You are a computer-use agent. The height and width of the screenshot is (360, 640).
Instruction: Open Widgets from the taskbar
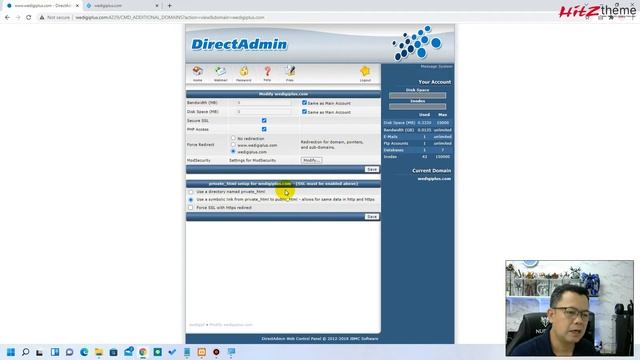point(55,352)
